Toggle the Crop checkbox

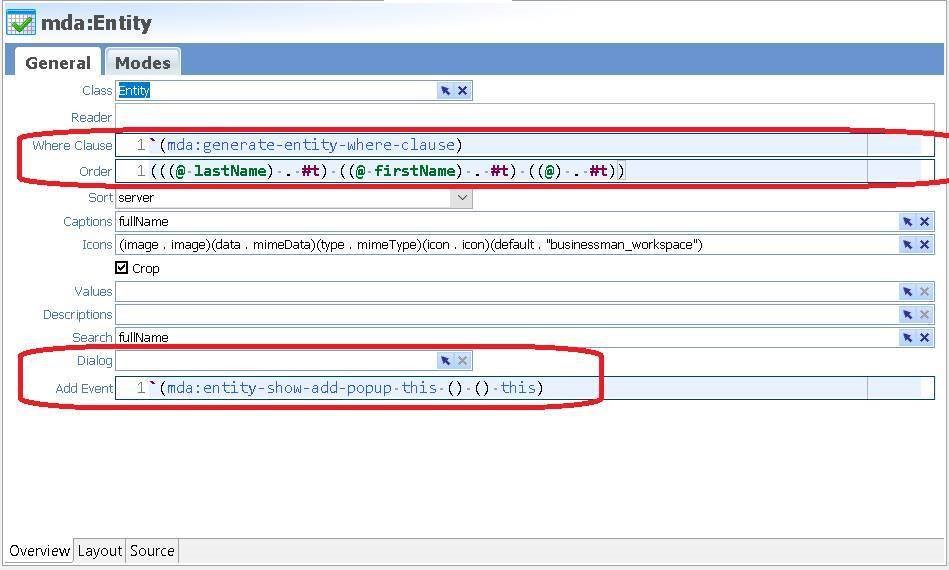point(122,268)
